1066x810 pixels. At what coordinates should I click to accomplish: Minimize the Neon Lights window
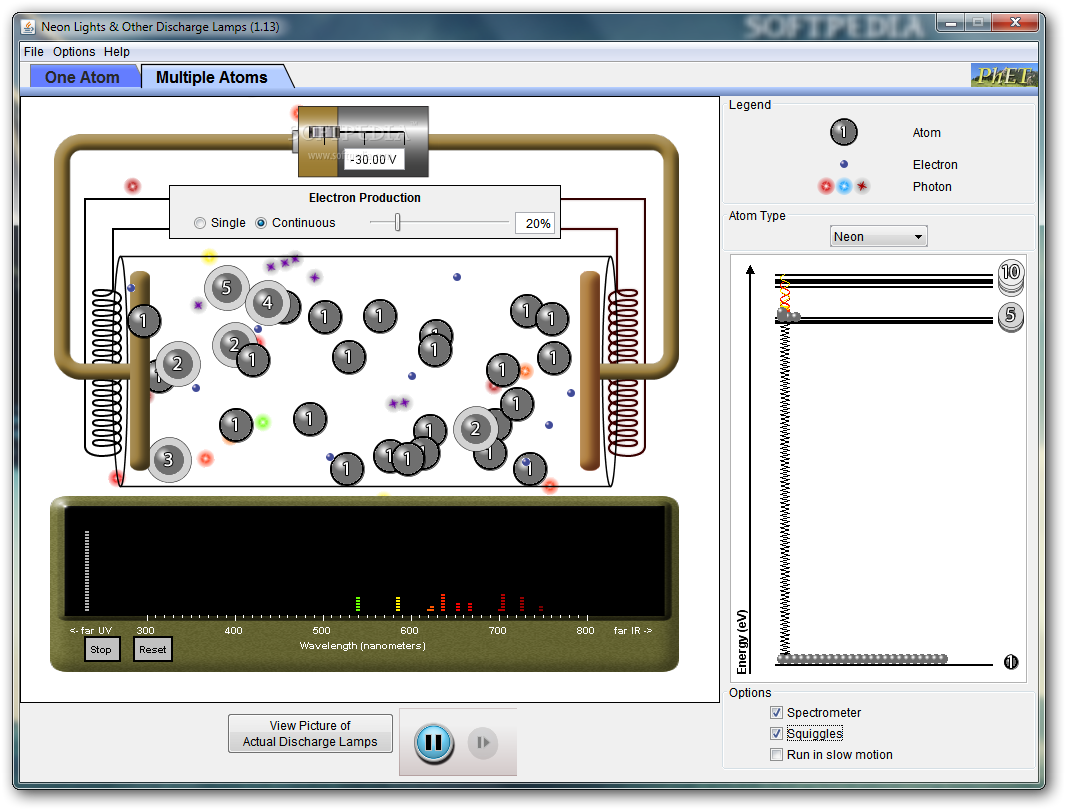pyautogui.click(x=950, y=23)
